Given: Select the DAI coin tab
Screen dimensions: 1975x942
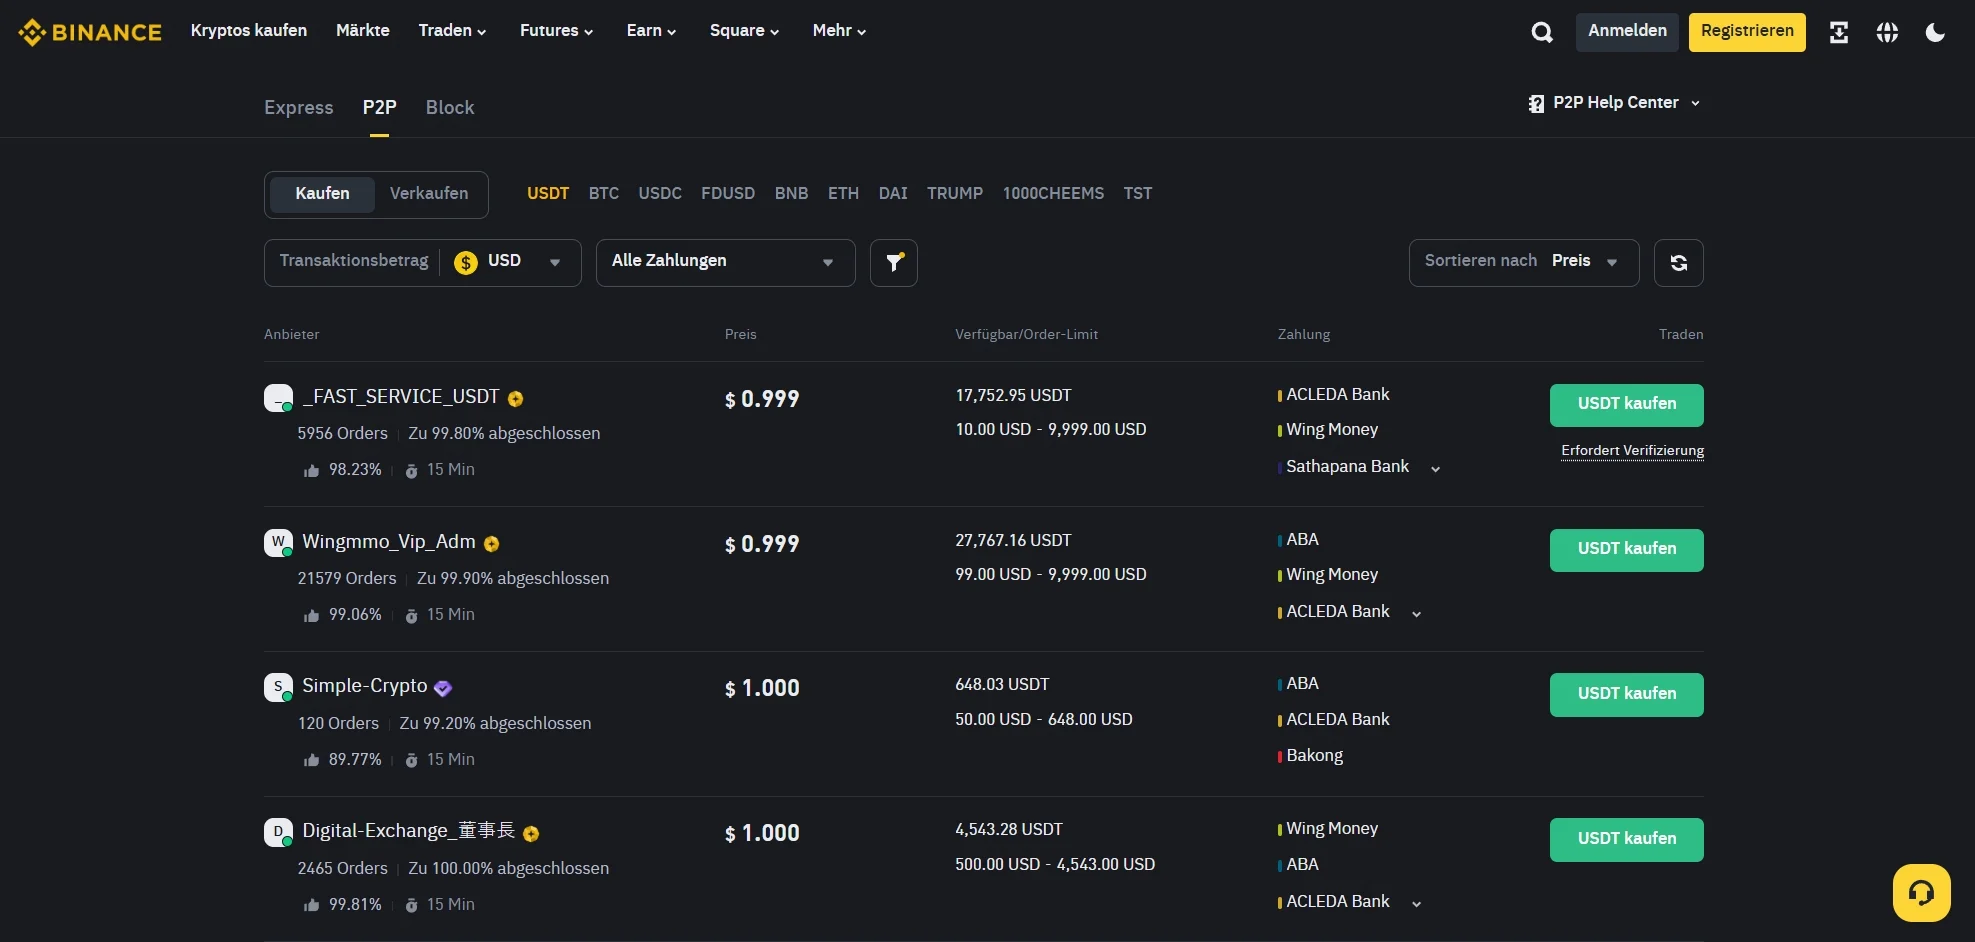Looking at the screenshot, I should [x=893, y=194].
